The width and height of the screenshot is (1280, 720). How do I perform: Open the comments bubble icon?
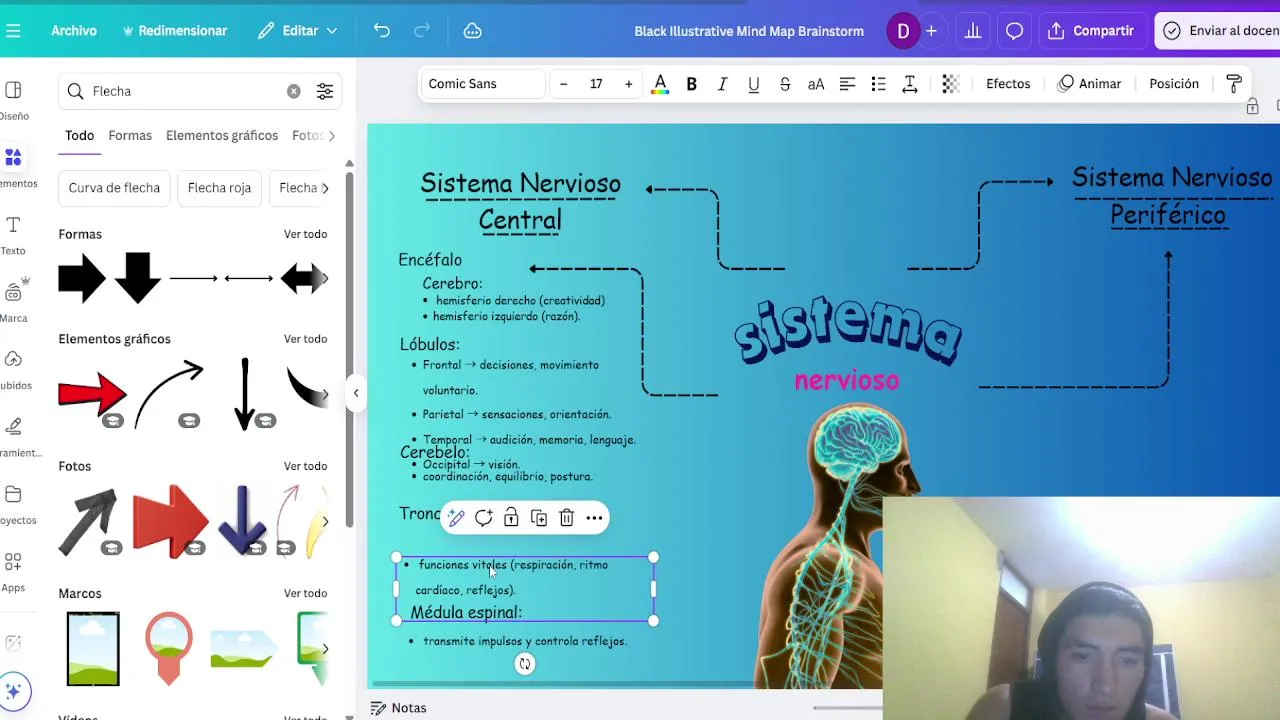(x=1014, y=31)
